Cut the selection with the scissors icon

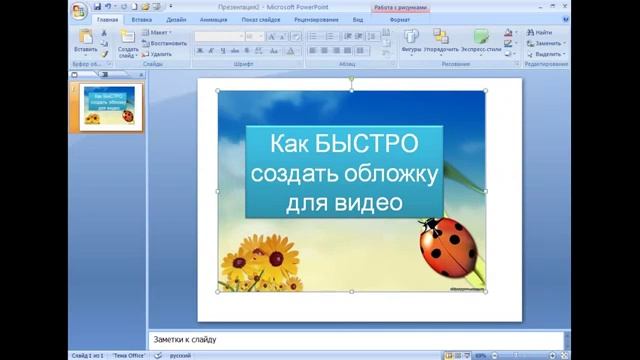[x=104, y=33]
